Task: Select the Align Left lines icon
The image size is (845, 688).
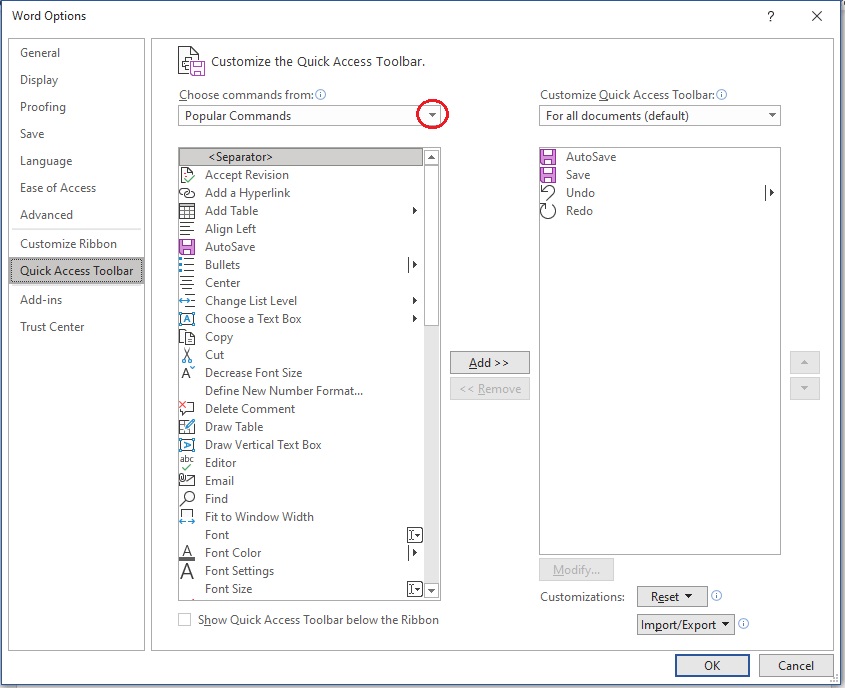Action: (x=187, y=229)
